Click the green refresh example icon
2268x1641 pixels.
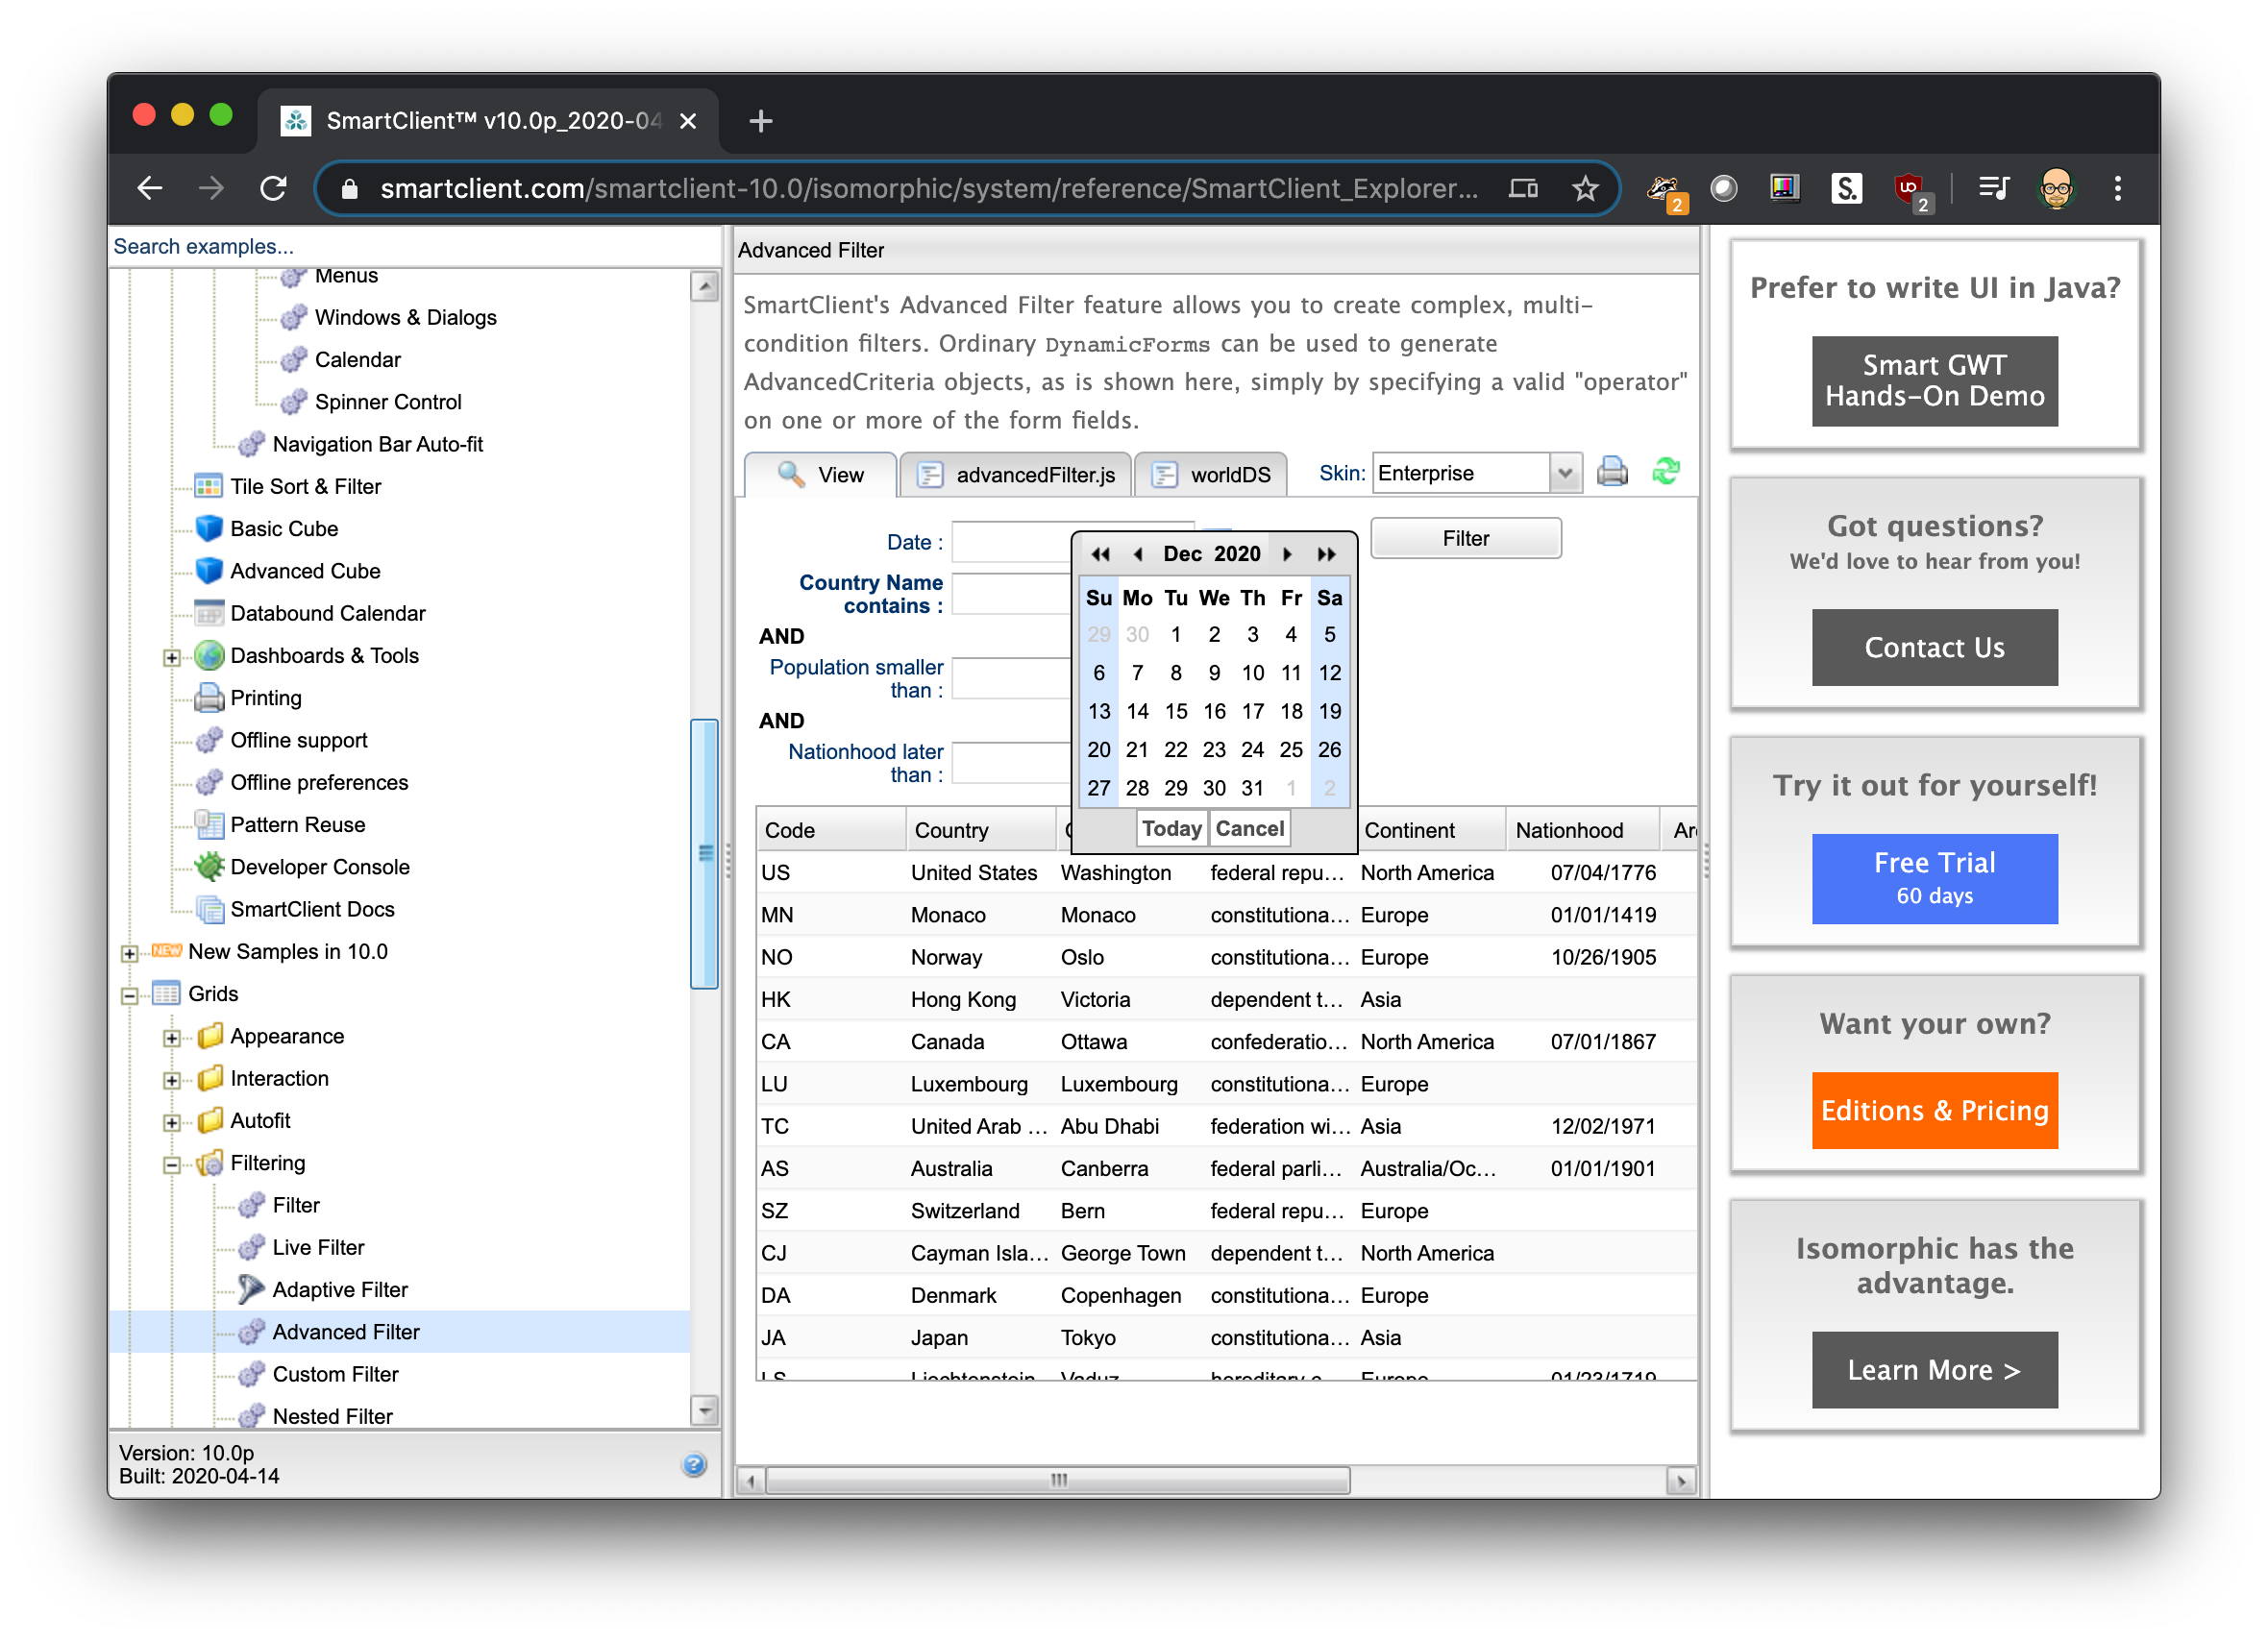coord(1665,472)
